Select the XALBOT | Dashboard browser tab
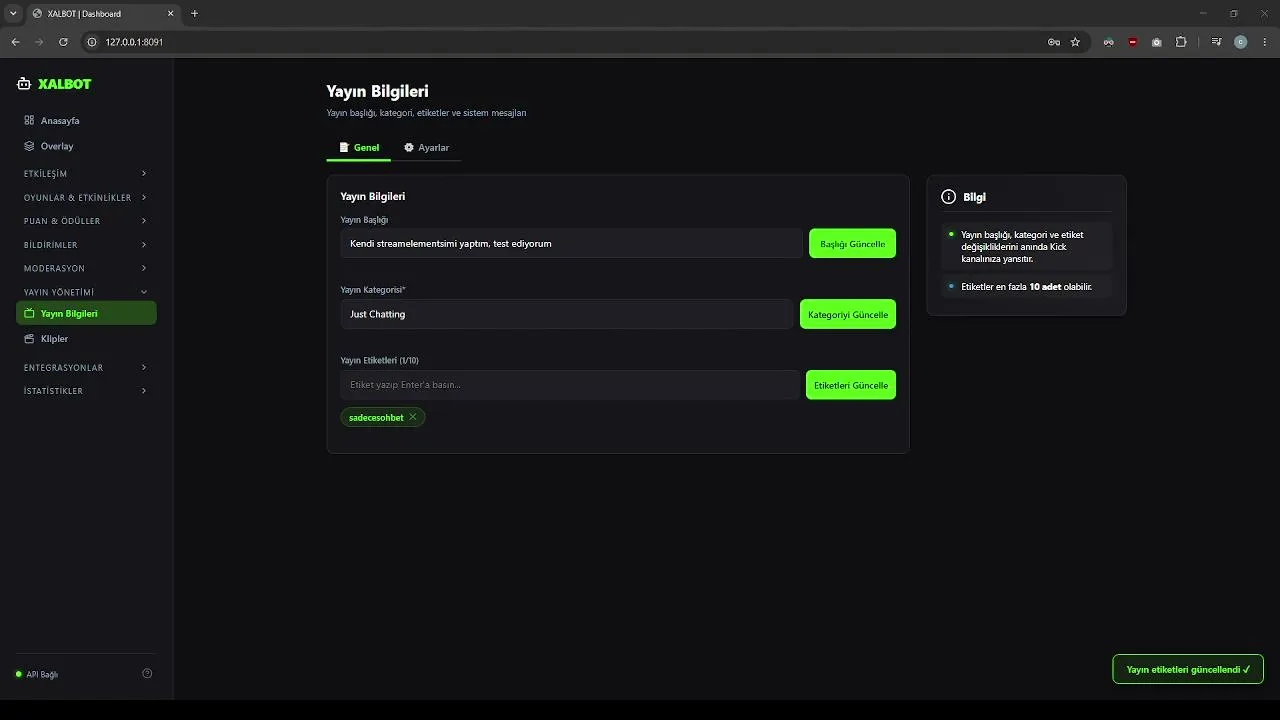 tap(103, 14)
